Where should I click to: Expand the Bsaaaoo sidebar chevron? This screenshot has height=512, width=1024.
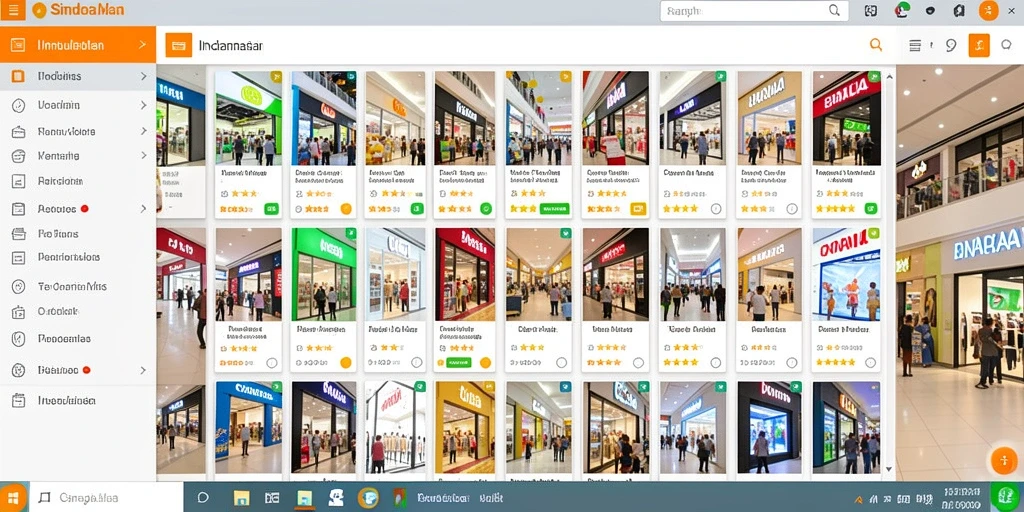[143, 370]
